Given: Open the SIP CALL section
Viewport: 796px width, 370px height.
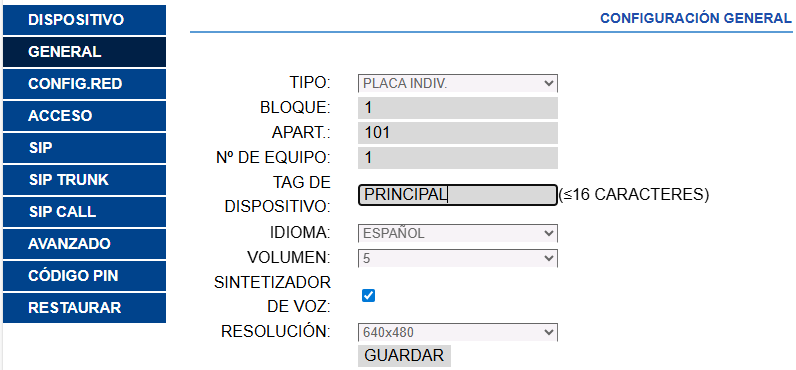Looking at the screenshot, I should click(x=84, y=212).
